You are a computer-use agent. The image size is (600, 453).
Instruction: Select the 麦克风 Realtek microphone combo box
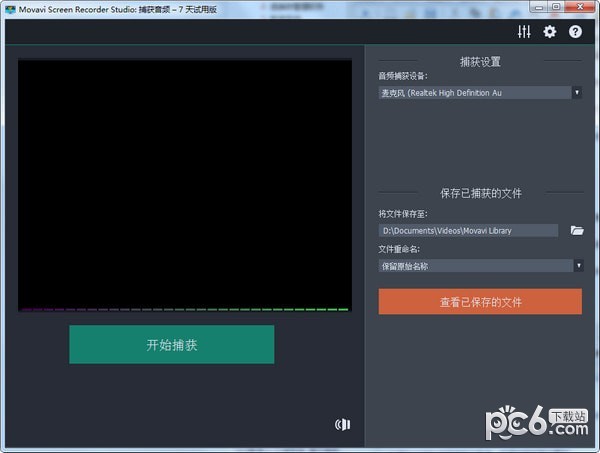473,92
